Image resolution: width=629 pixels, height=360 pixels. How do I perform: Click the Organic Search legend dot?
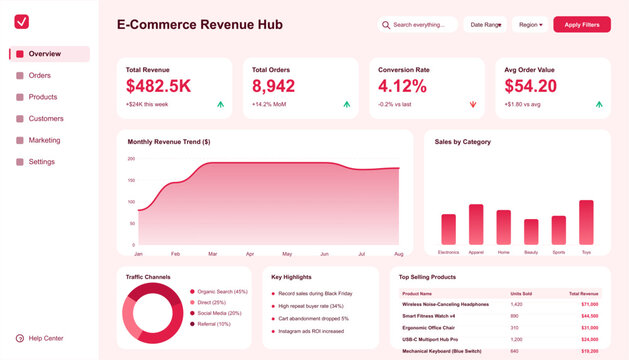point(192,292)
